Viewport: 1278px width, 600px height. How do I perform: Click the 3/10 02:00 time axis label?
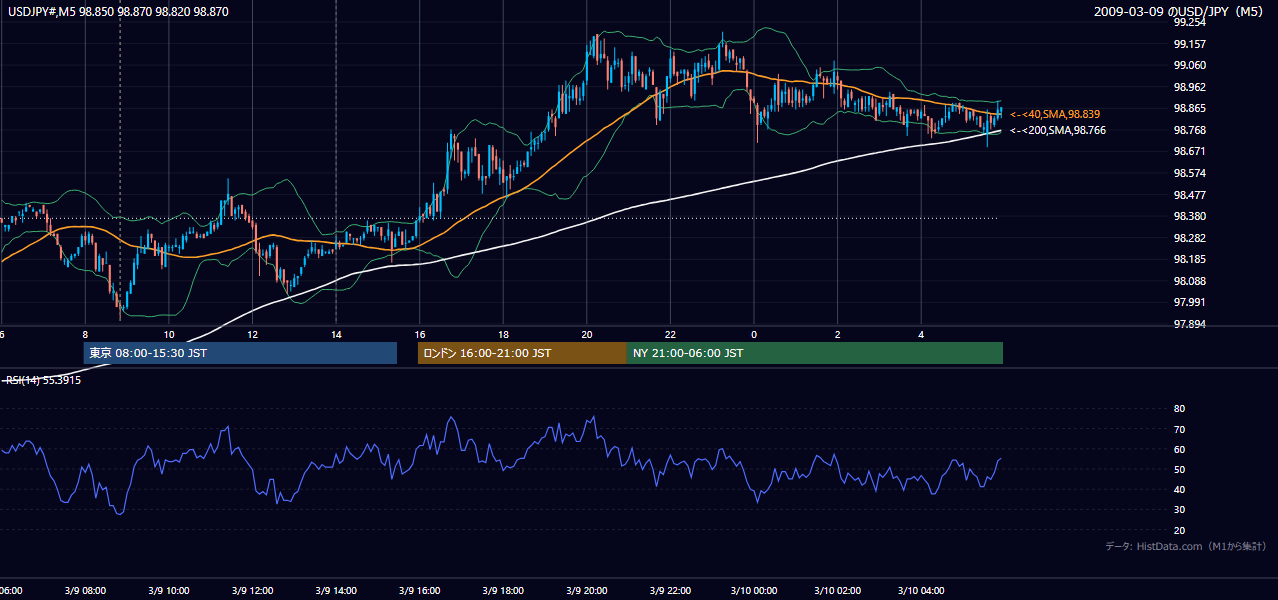click(x=838, y=591)
